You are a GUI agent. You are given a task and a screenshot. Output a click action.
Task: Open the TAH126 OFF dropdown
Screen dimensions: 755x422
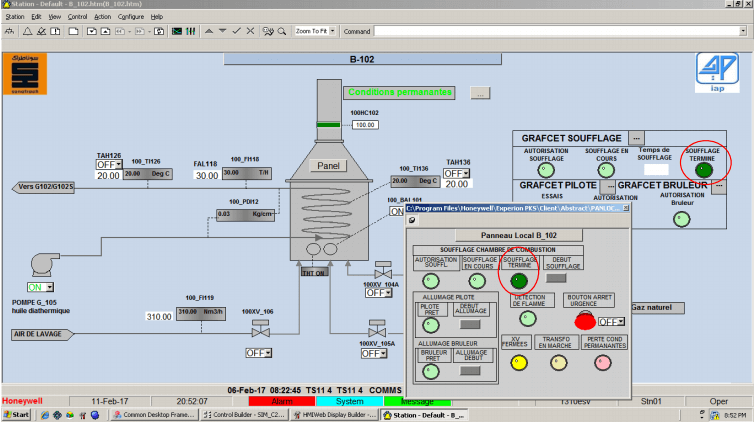coord(108,164)
